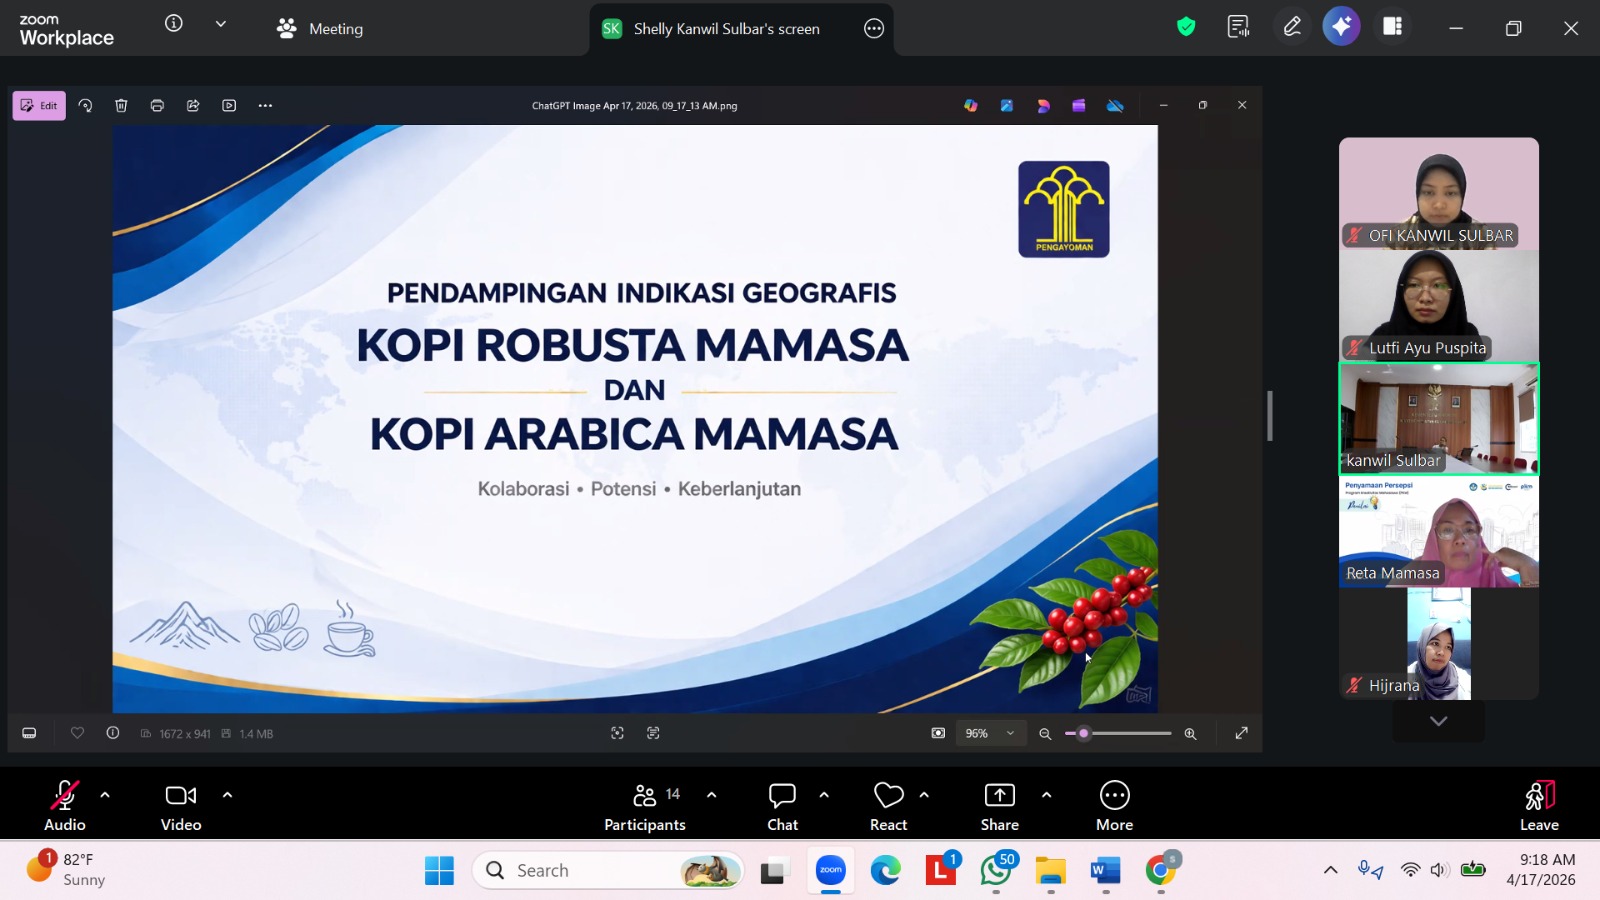The image size is (1600, 900).
Task: Leave the meeting
Action: tap(1539, 805)
